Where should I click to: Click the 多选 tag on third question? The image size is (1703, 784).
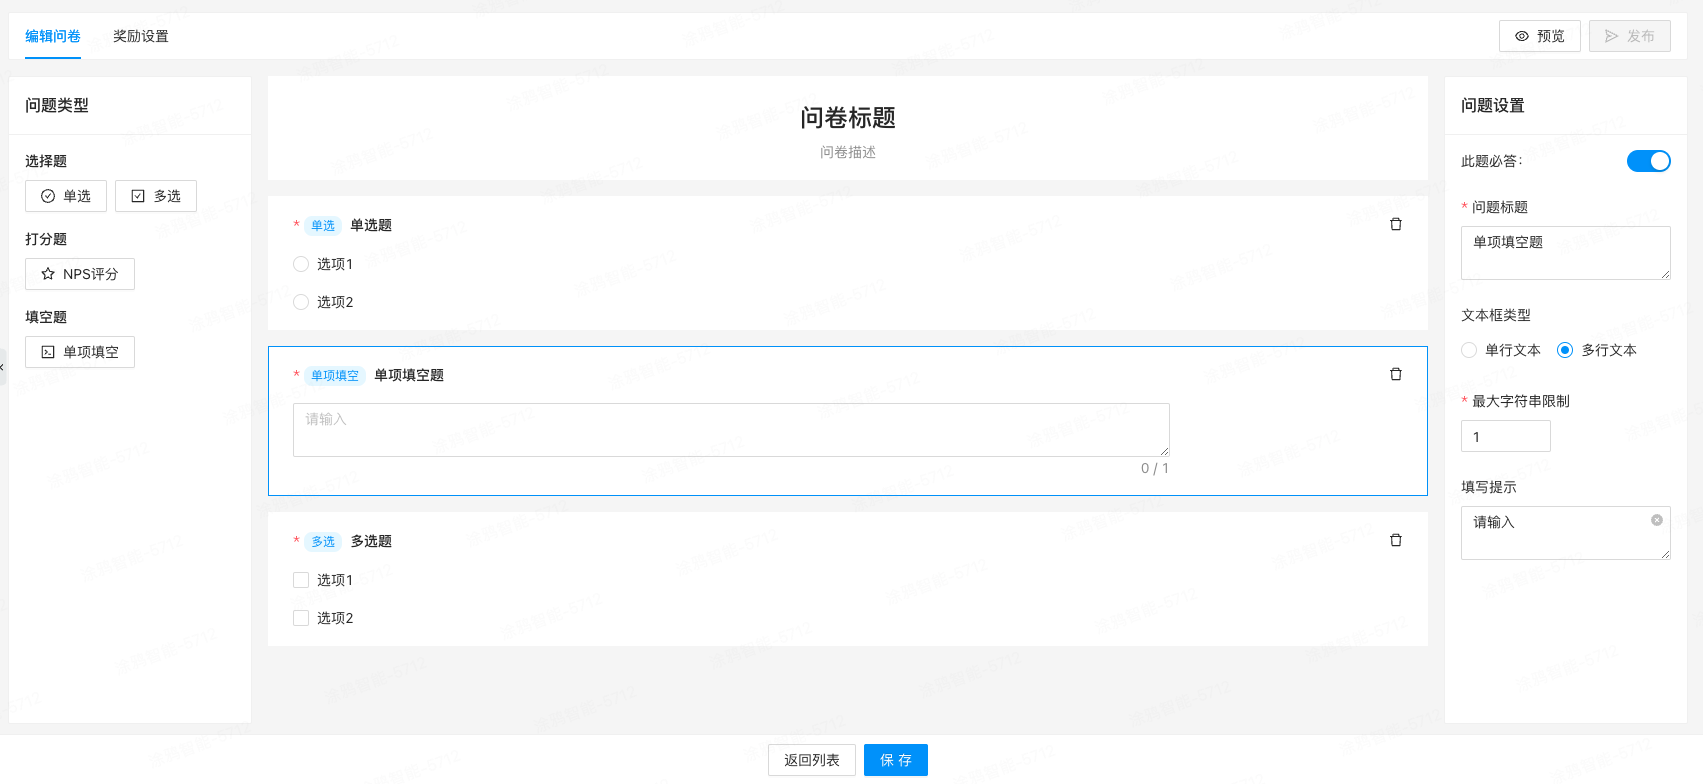tap(323, 541)
